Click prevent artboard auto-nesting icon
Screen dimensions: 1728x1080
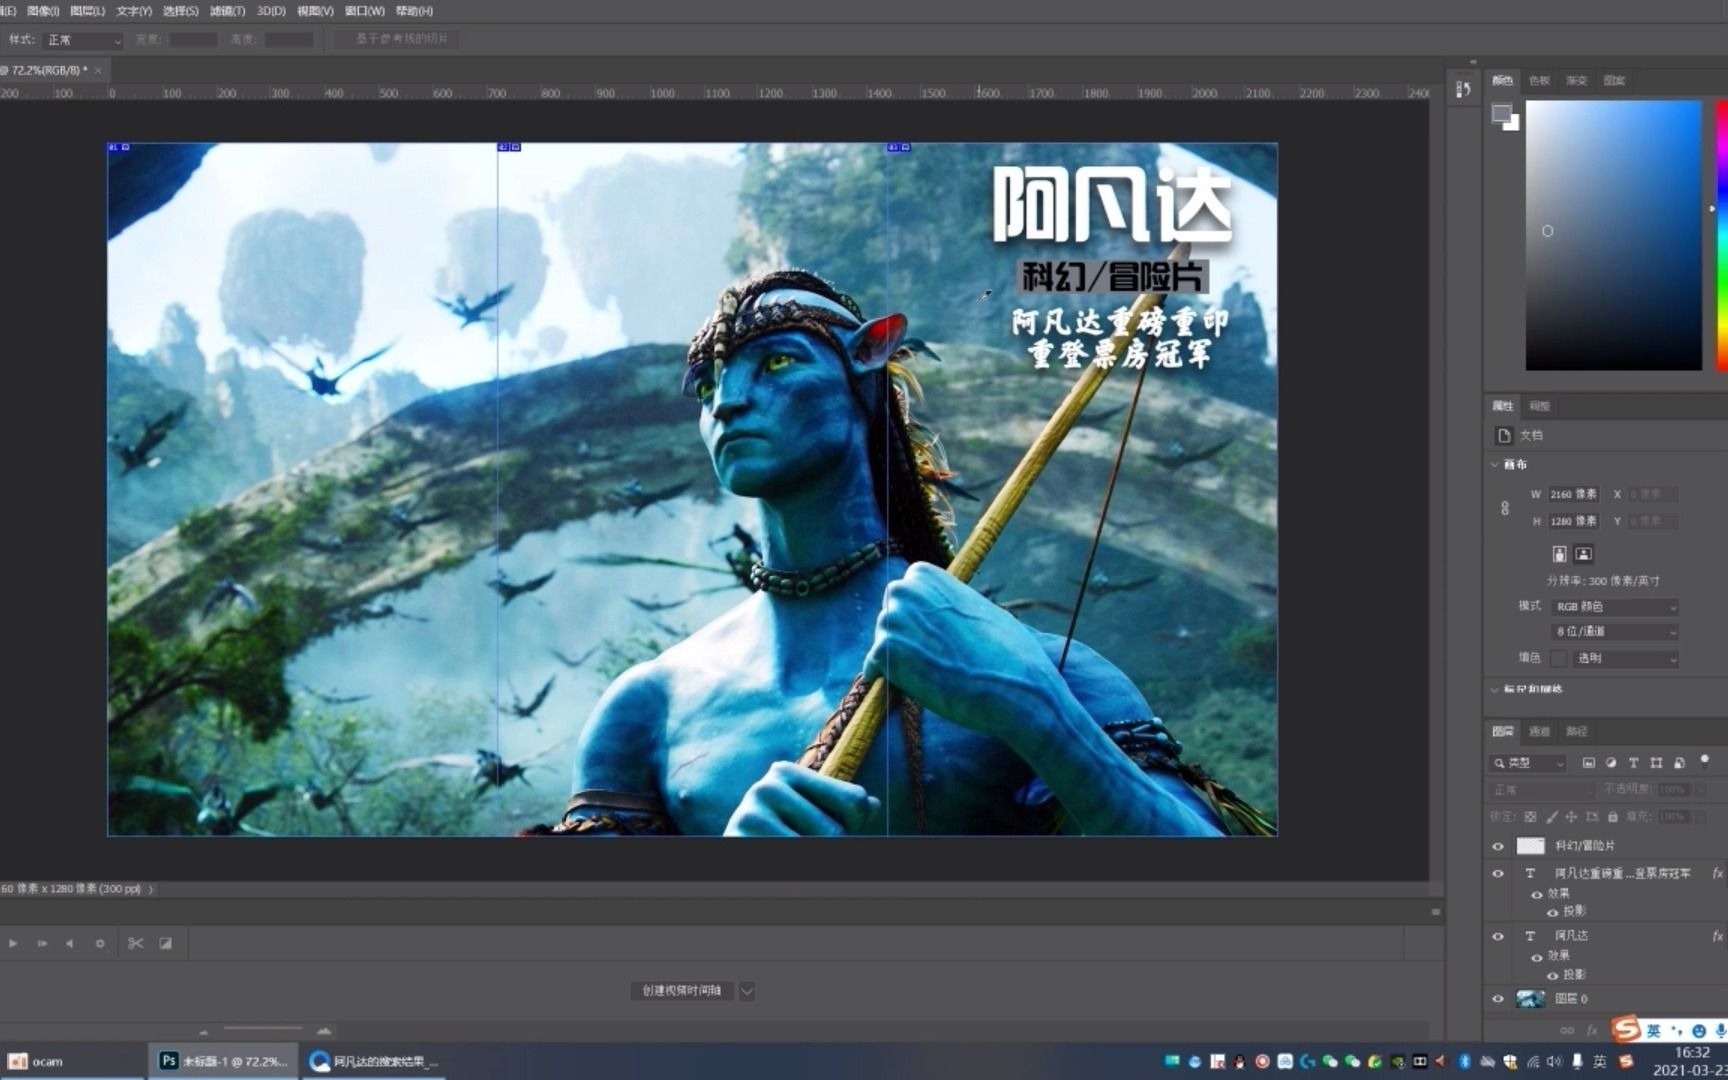[x=1592, y=817]
